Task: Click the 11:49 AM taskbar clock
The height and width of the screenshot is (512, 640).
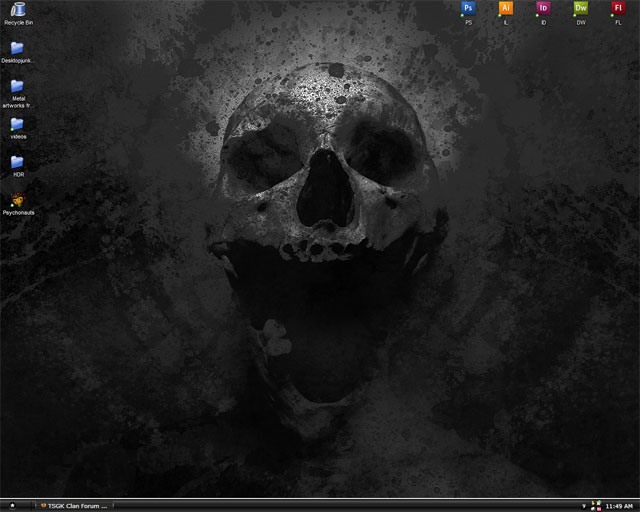Action: pos(619,506)
